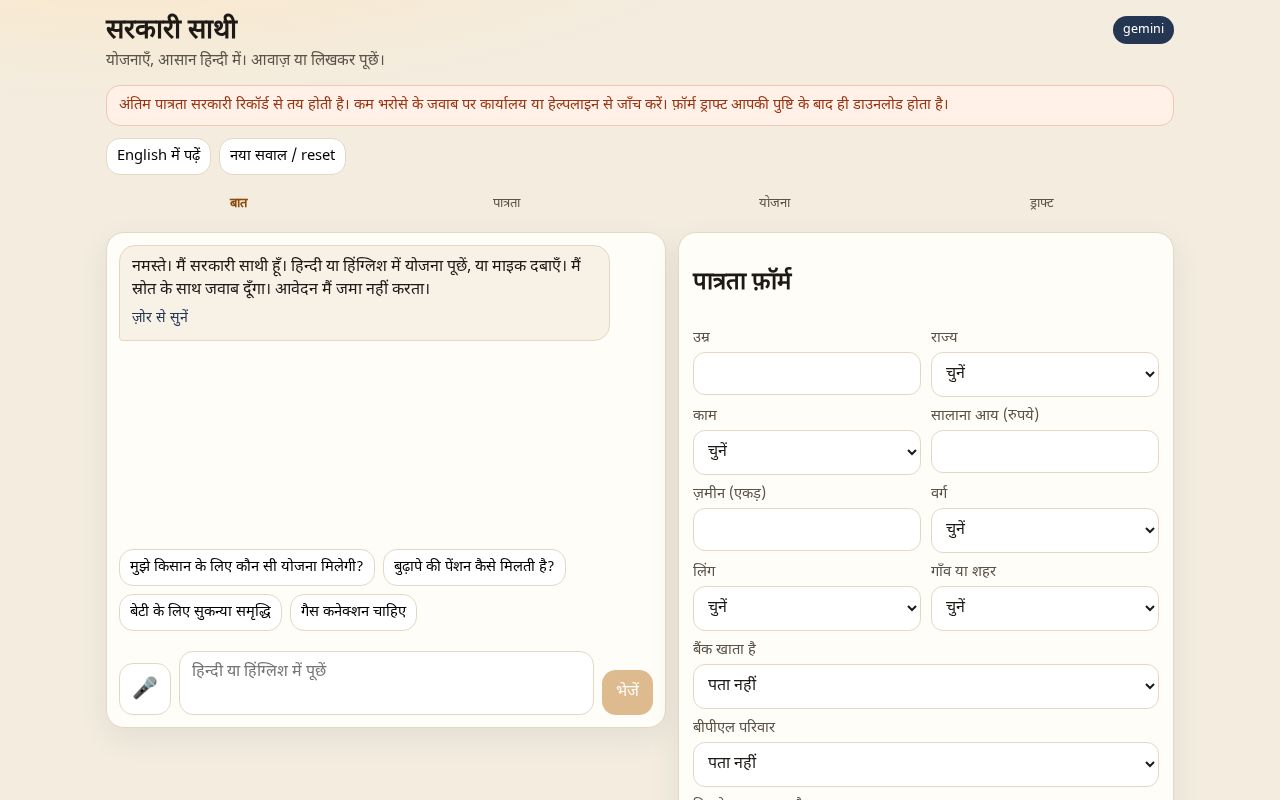
Task: Click the ज़मीन (एकड़) land input field
Action: pyautogui.click(x=806, y=529)
